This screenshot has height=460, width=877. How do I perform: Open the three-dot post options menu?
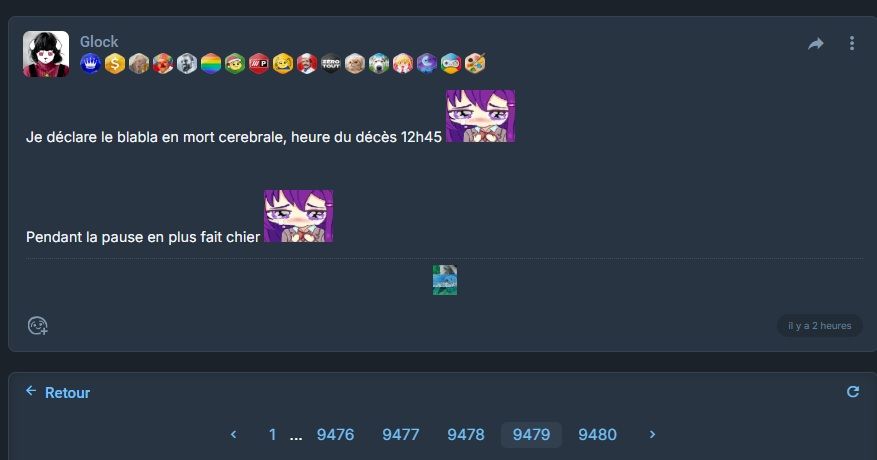click(852, 43)
